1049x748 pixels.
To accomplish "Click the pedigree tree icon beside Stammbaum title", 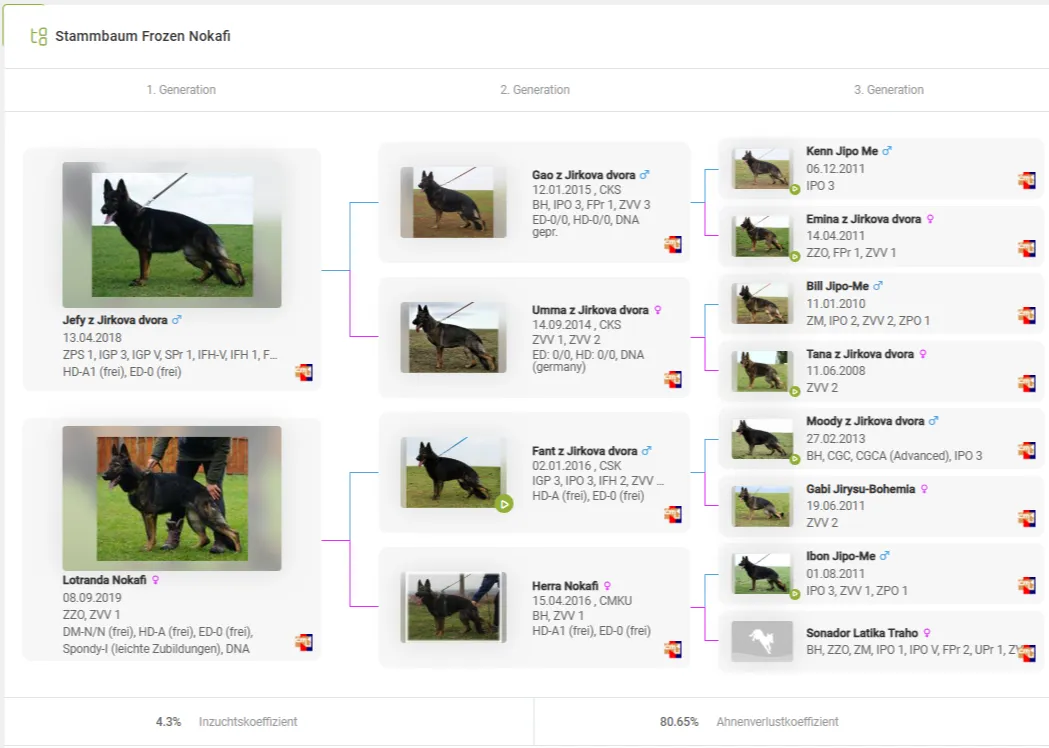I will click(x=39, y=37).
